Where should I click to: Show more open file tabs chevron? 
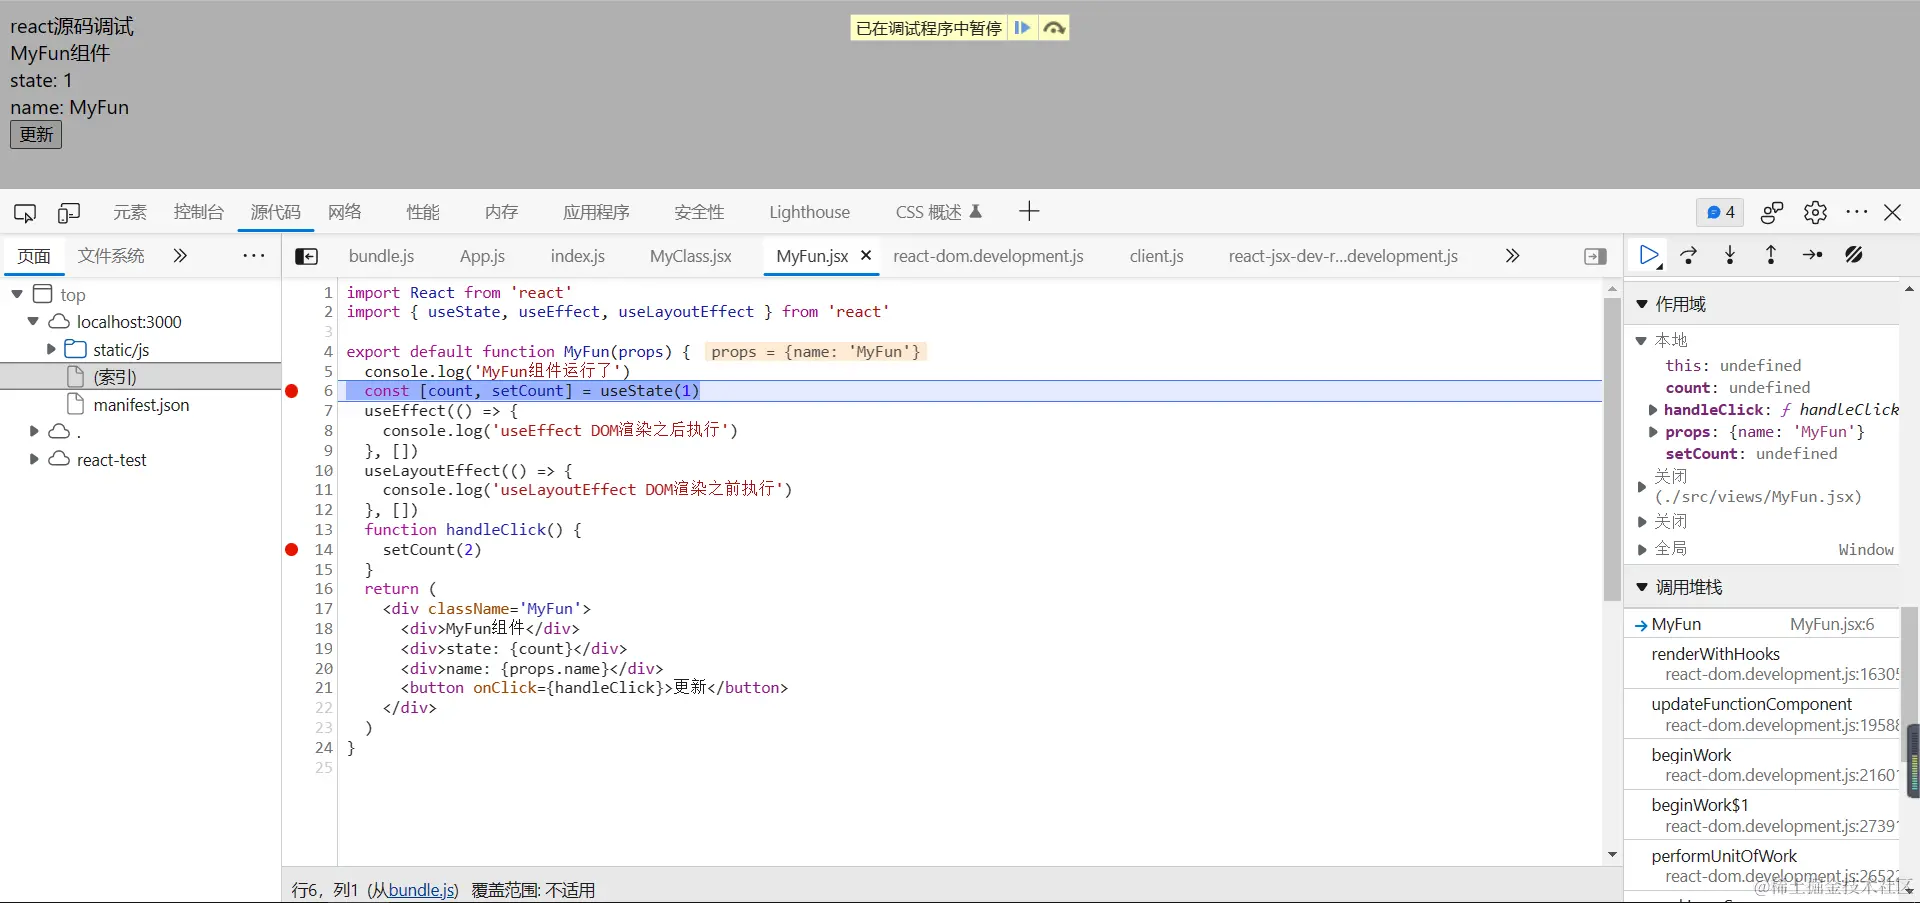[1512, 256]
